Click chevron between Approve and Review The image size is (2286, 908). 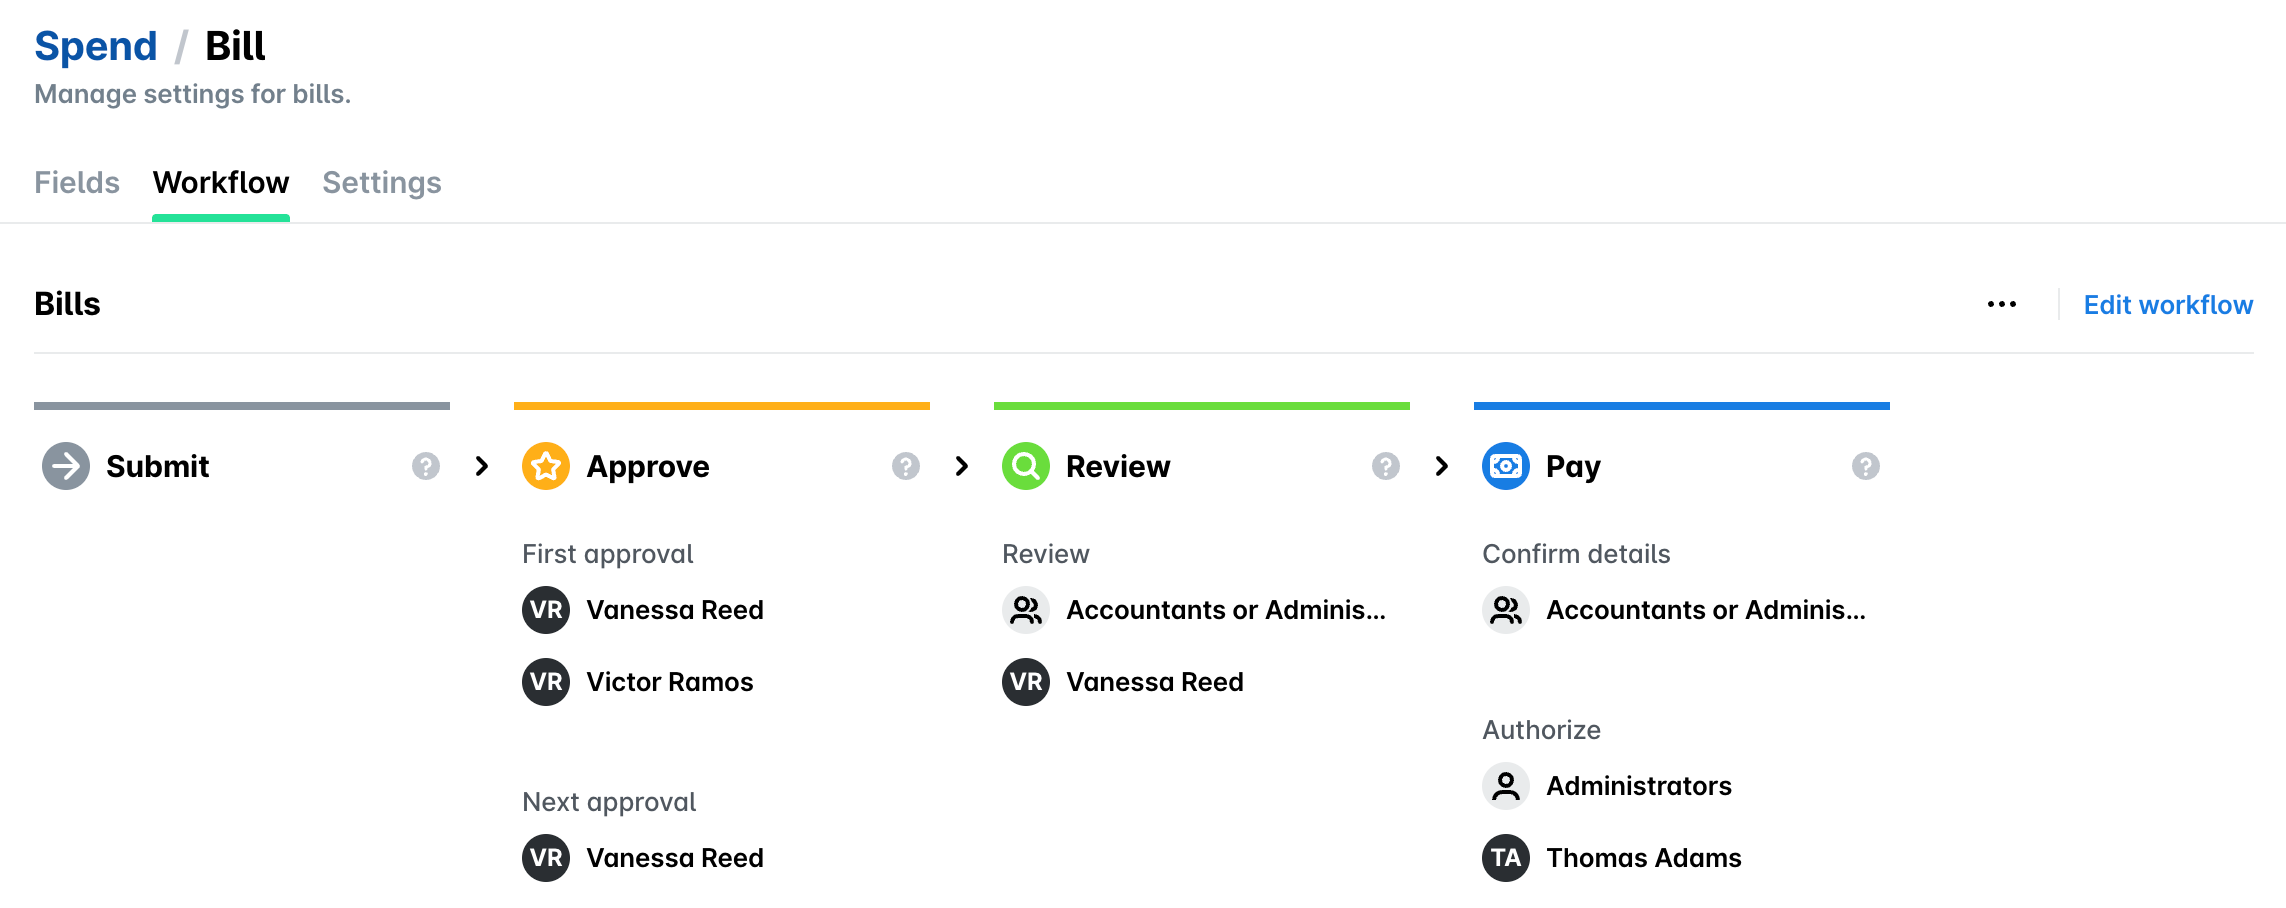click(x=962, y=466)
